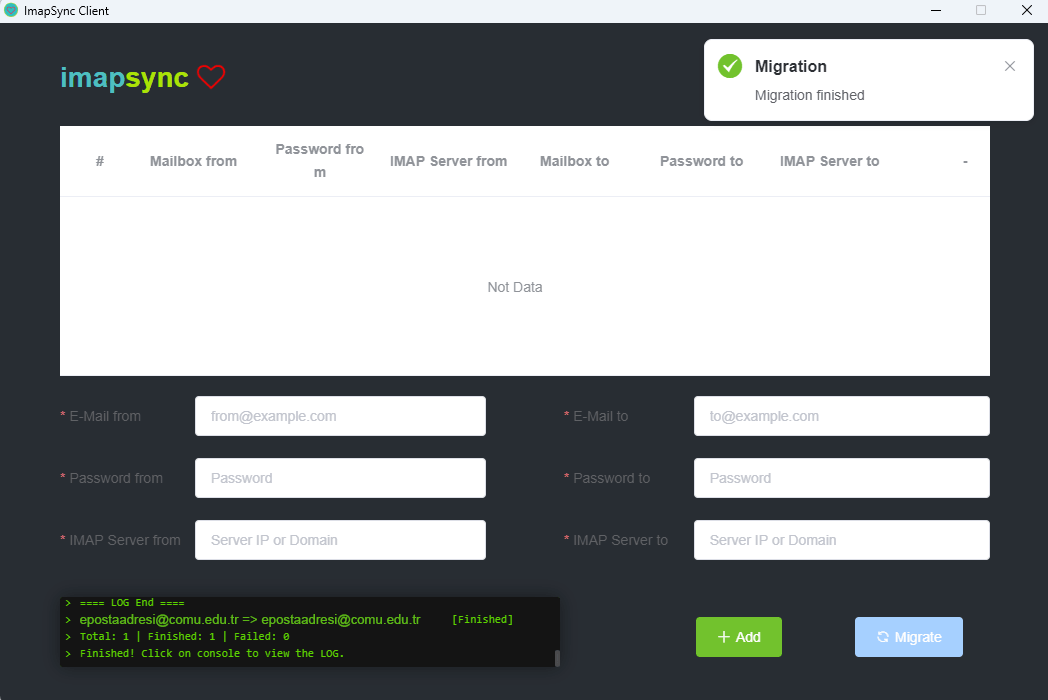Click the red heart icon beside imapsync logo
This screenshot has height=700, width=1048.
click(211, 77)
